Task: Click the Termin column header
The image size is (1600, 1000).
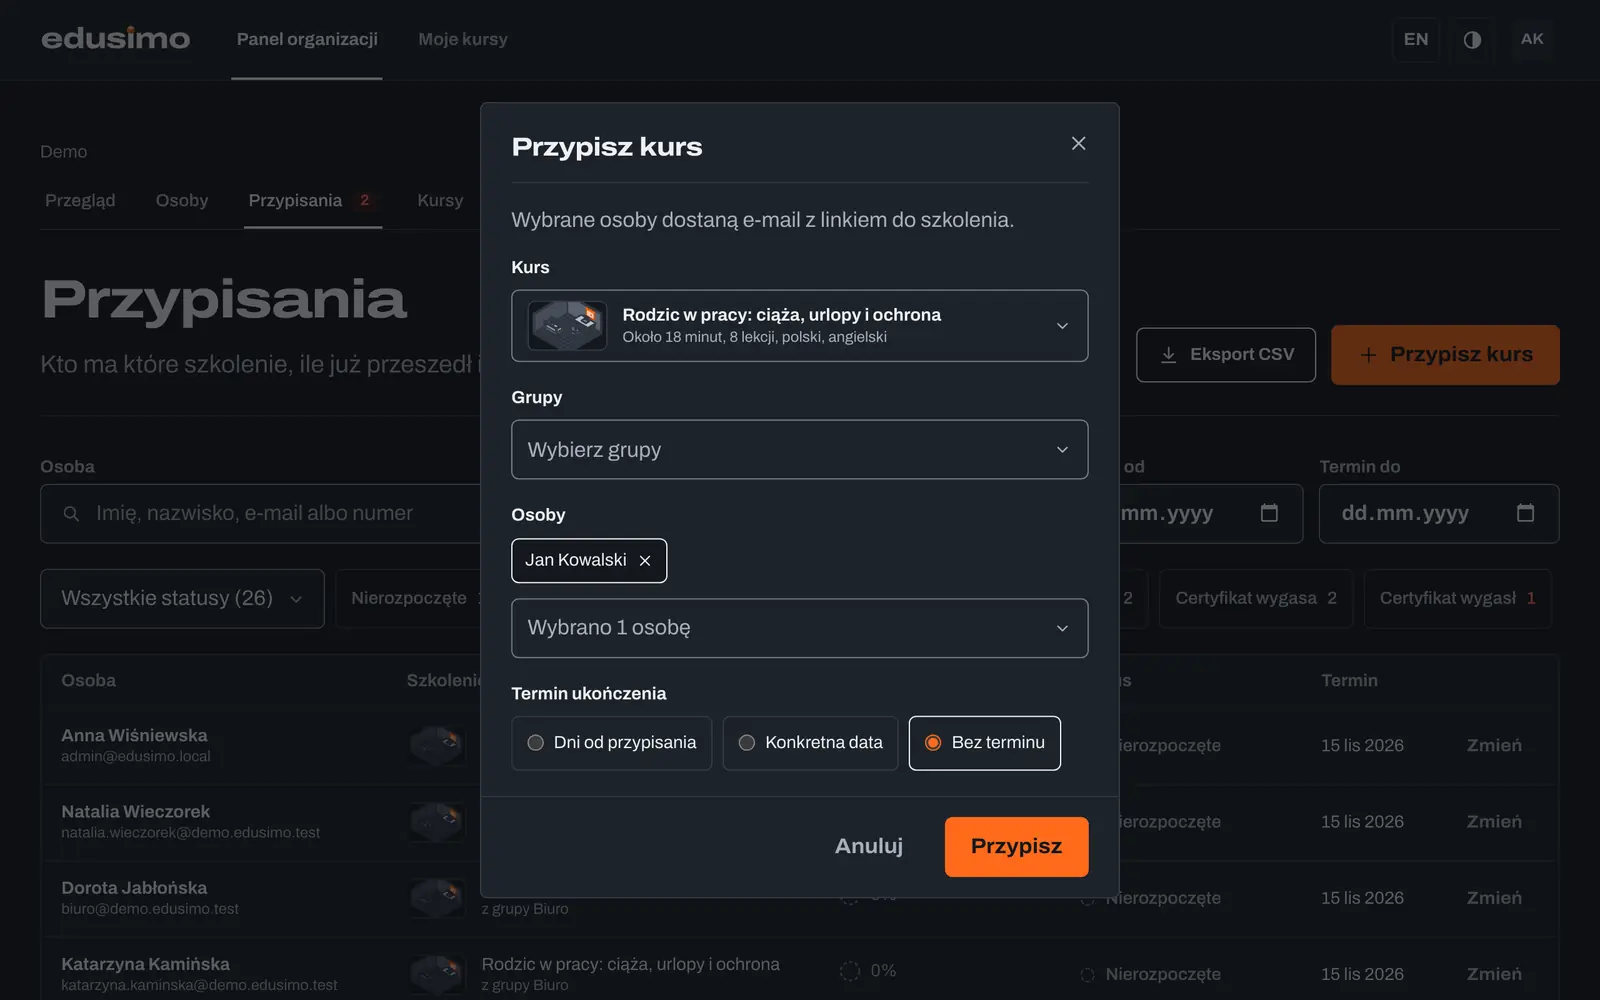Action: 1349,681
